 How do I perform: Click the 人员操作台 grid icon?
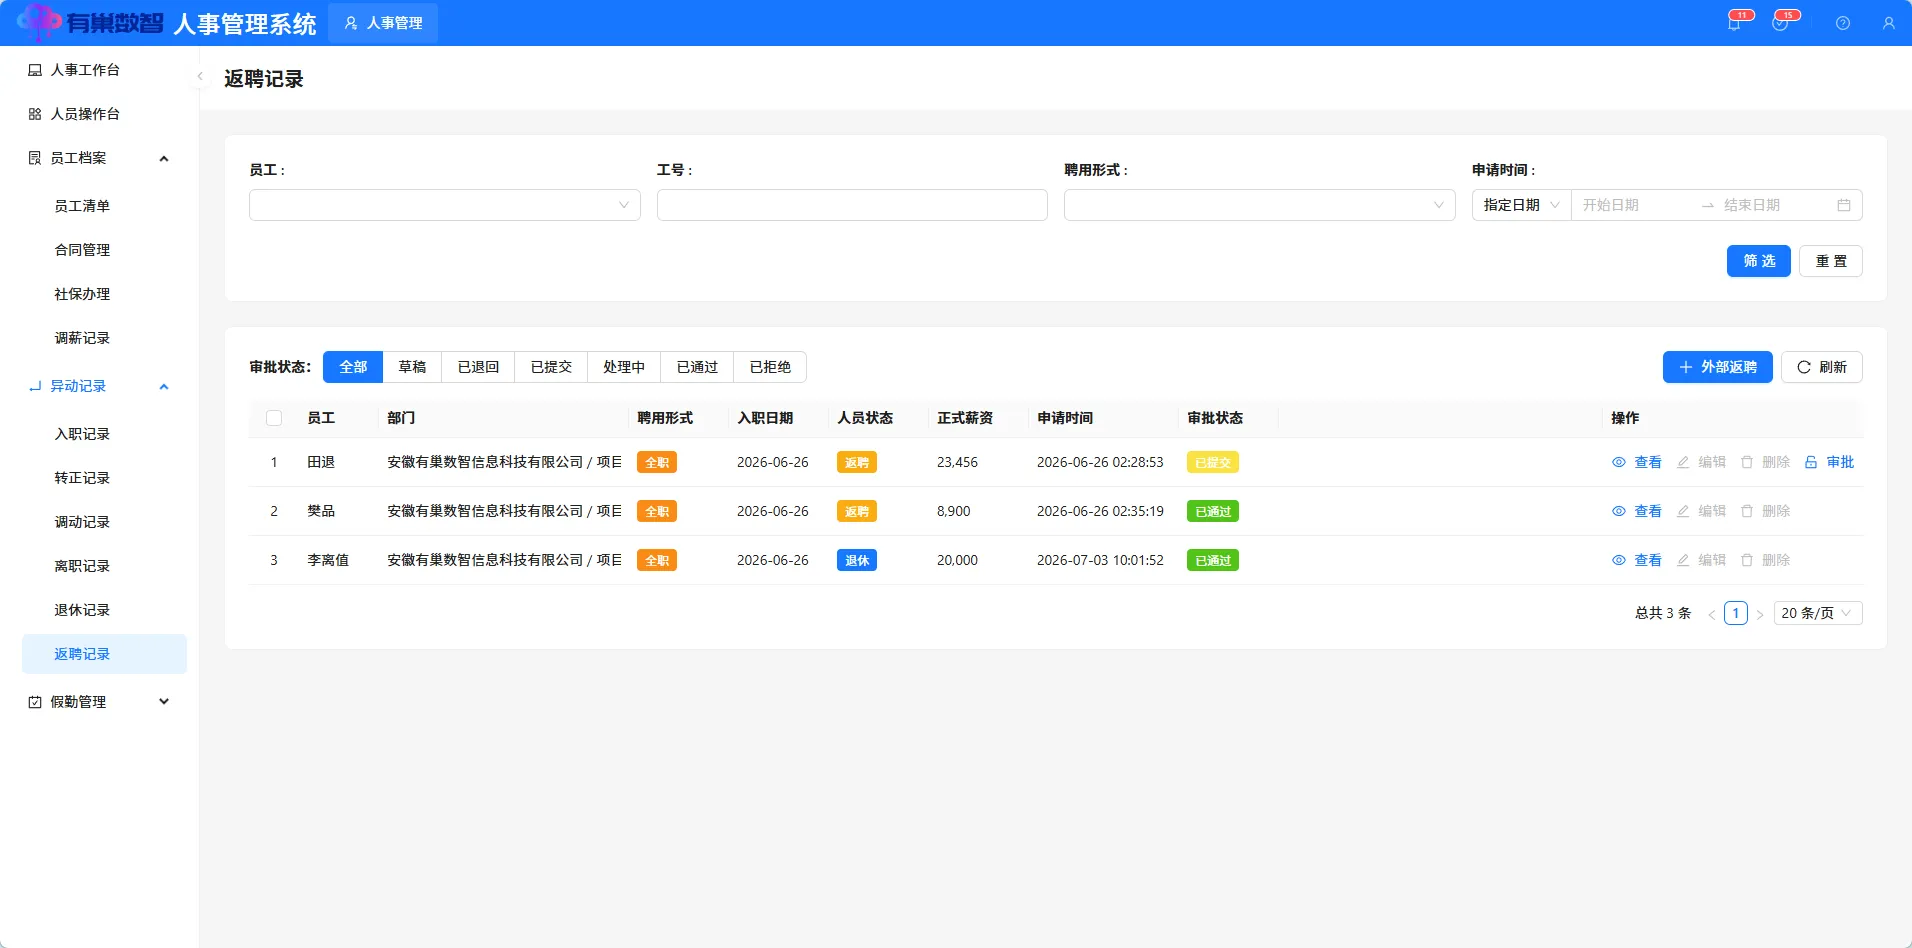(x=35, y=114)
